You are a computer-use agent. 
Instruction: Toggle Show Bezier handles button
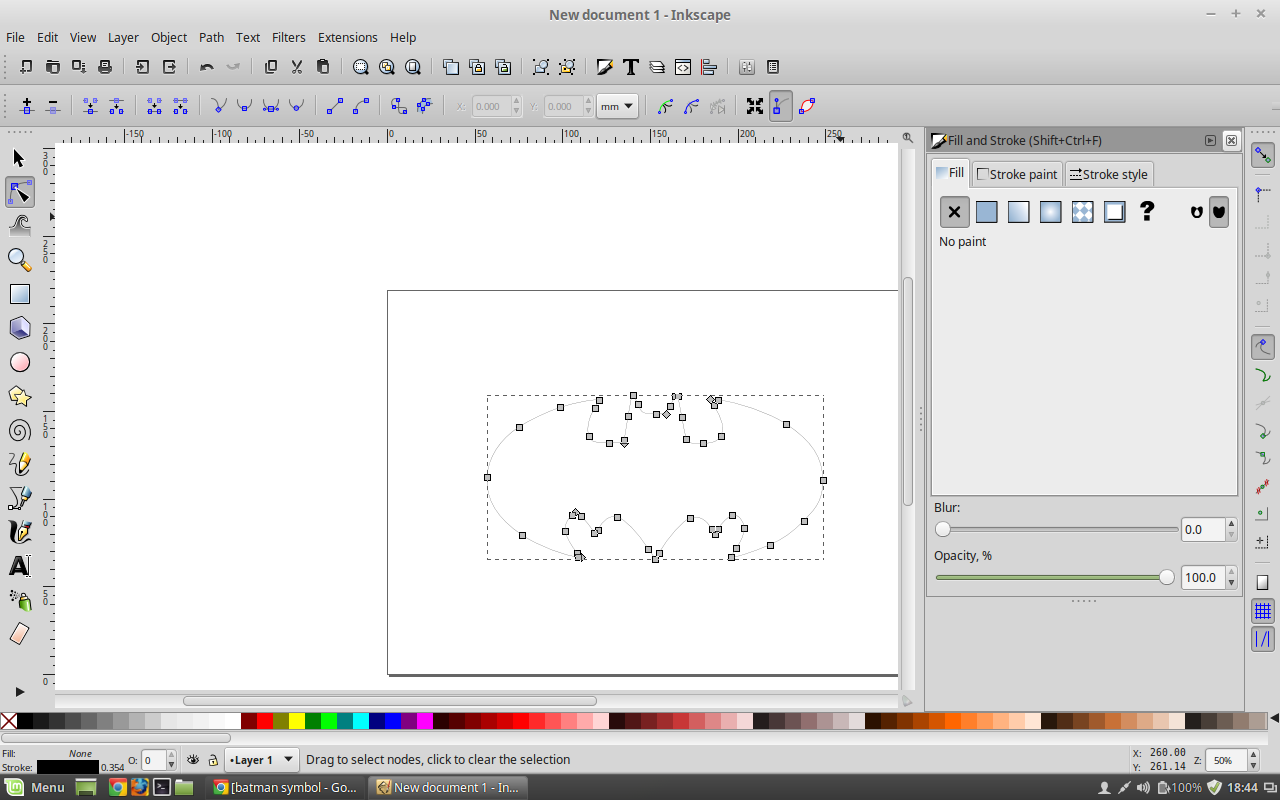[x=781, y=106]
